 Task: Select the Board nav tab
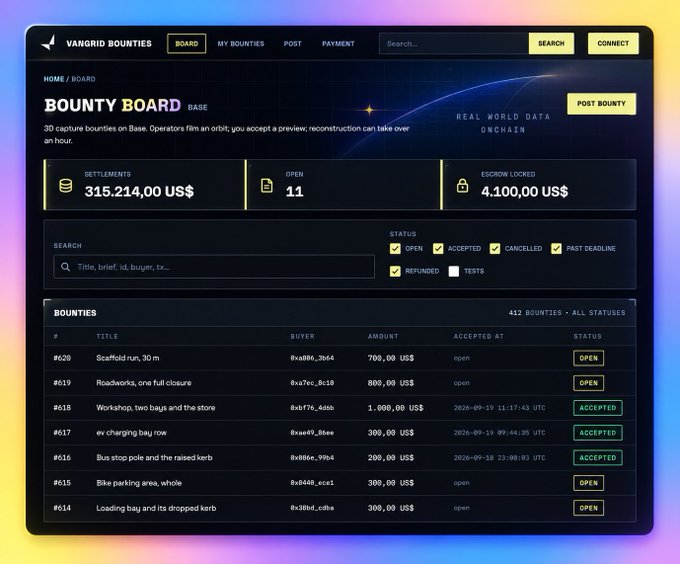[186, 43]
